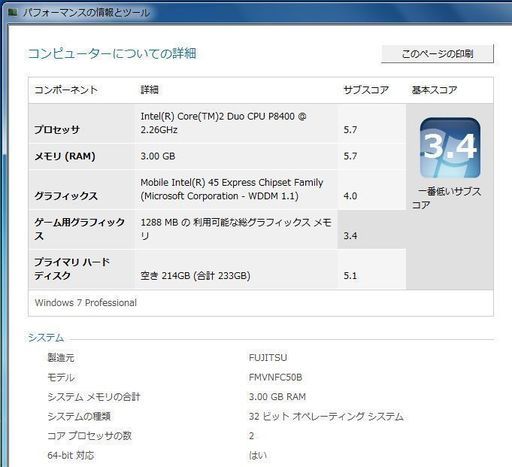This screenshot has height=467, width=512.
Task: Click the Intel Core2 Duo P8400 detail text
Action: [223, 123]
